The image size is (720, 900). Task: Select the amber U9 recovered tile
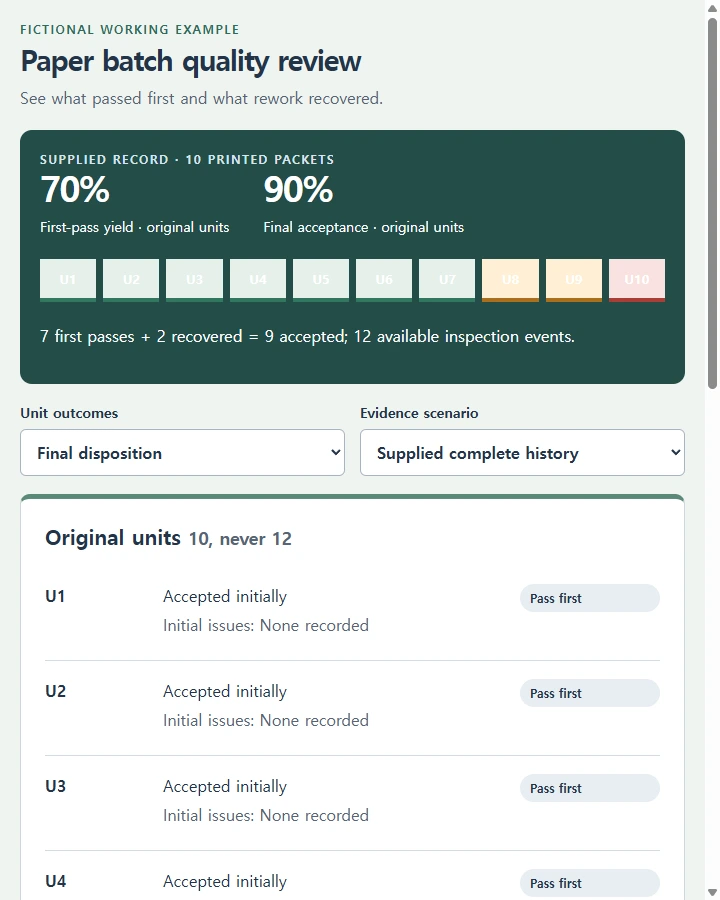(574, 280)
